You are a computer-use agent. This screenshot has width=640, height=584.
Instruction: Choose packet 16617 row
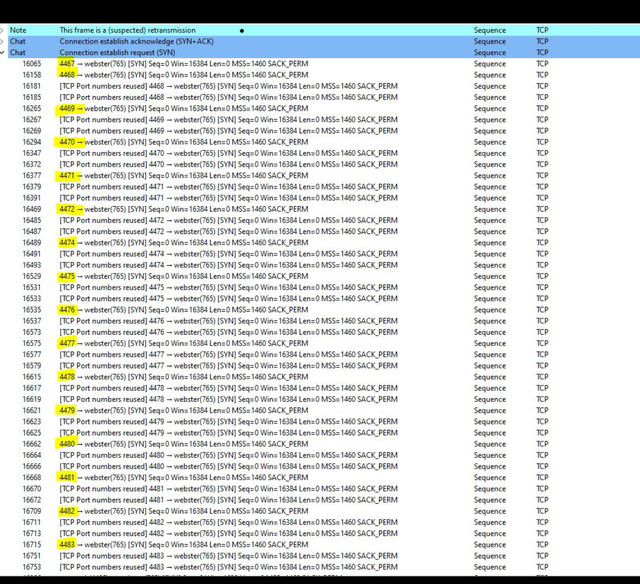point(320,389)
